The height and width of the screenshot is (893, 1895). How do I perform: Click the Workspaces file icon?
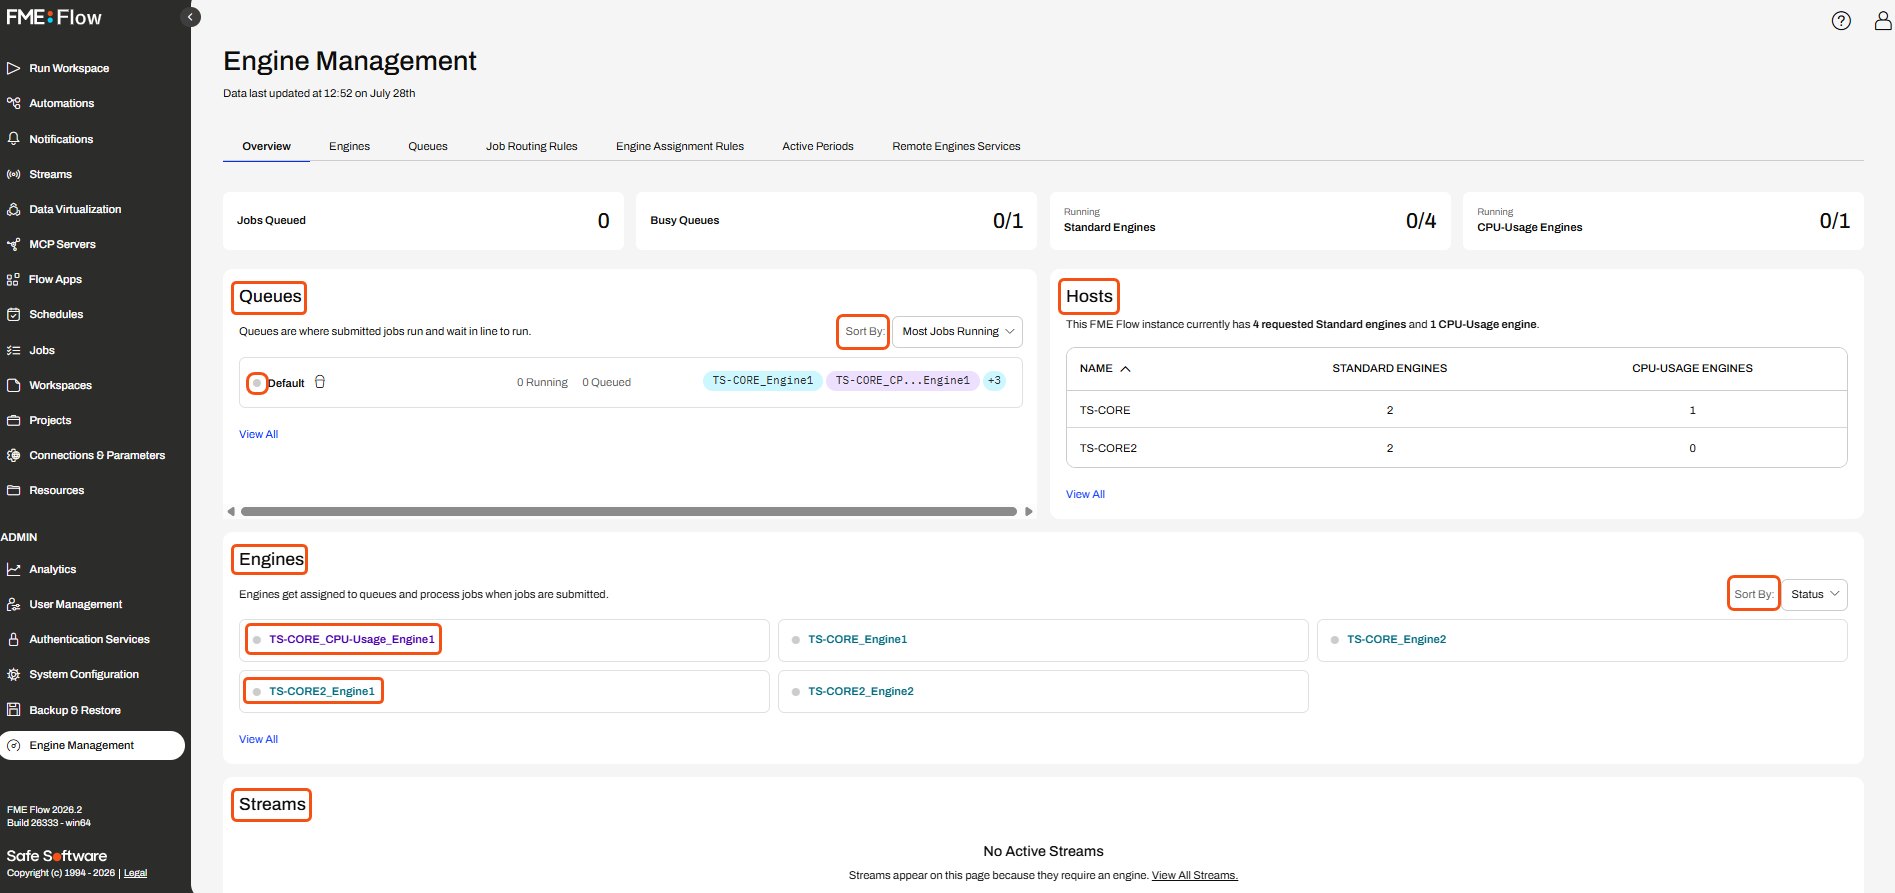(x=14, y=385)
